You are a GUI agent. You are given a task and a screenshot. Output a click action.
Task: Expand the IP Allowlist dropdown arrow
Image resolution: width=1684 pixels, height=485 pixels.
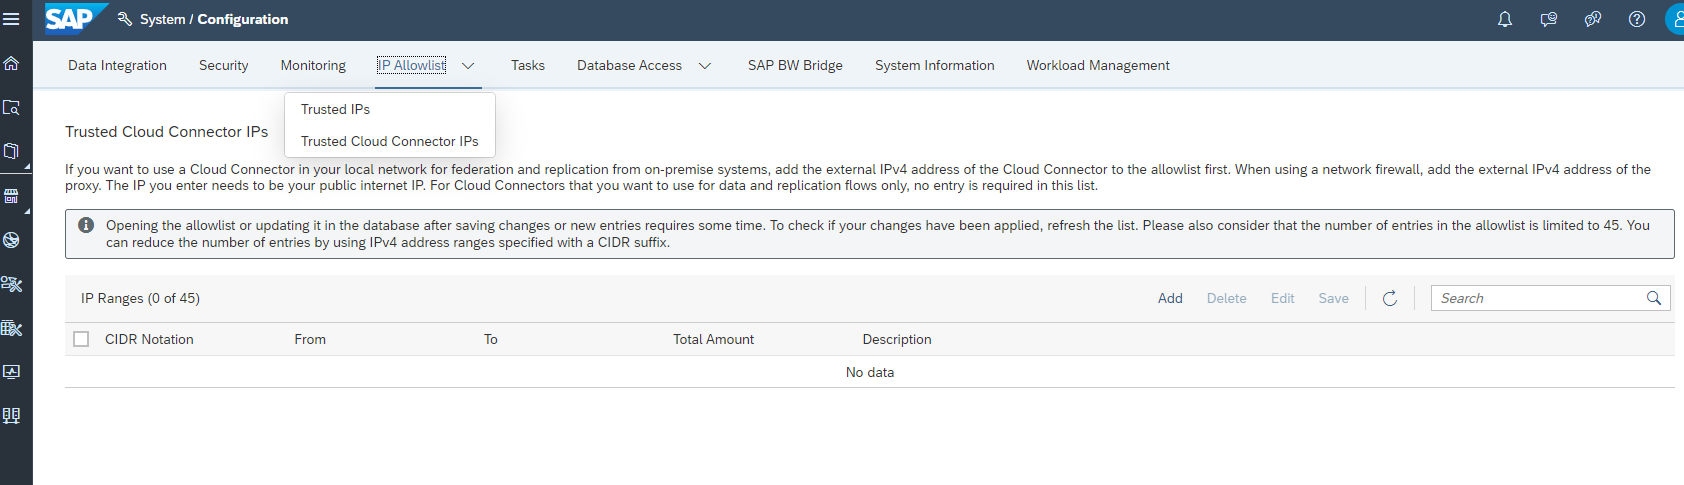(468, 66)
